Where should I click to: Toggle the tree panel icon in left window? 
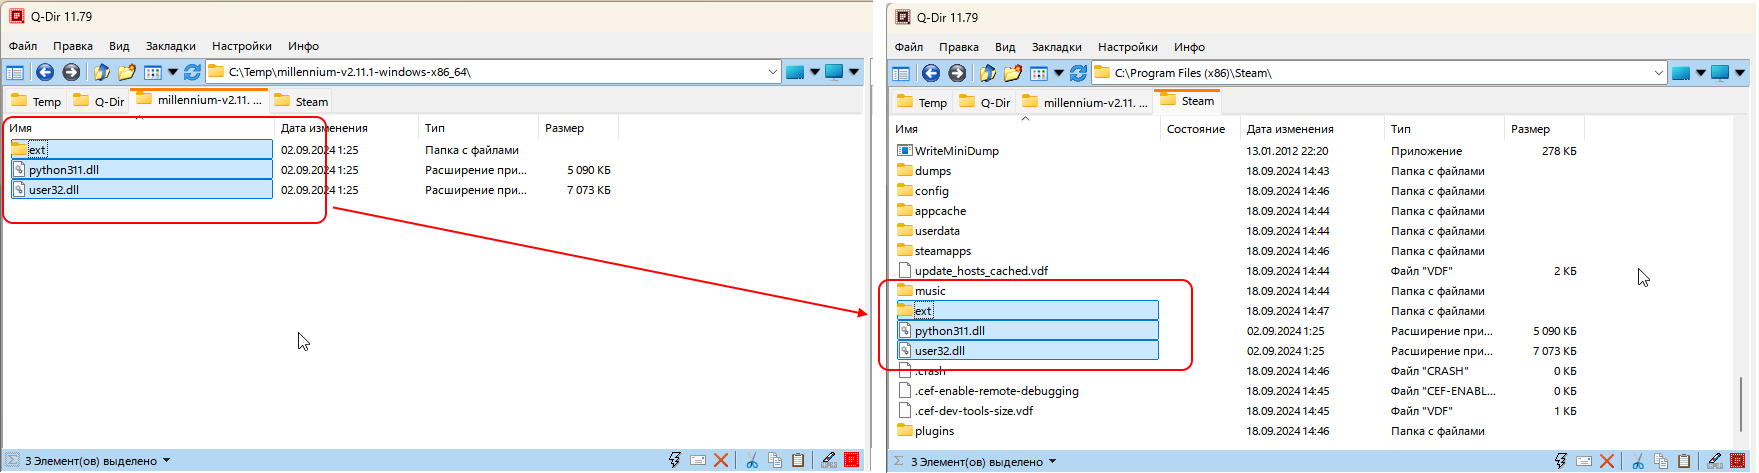pyautogui.click(x=15, y=72)
